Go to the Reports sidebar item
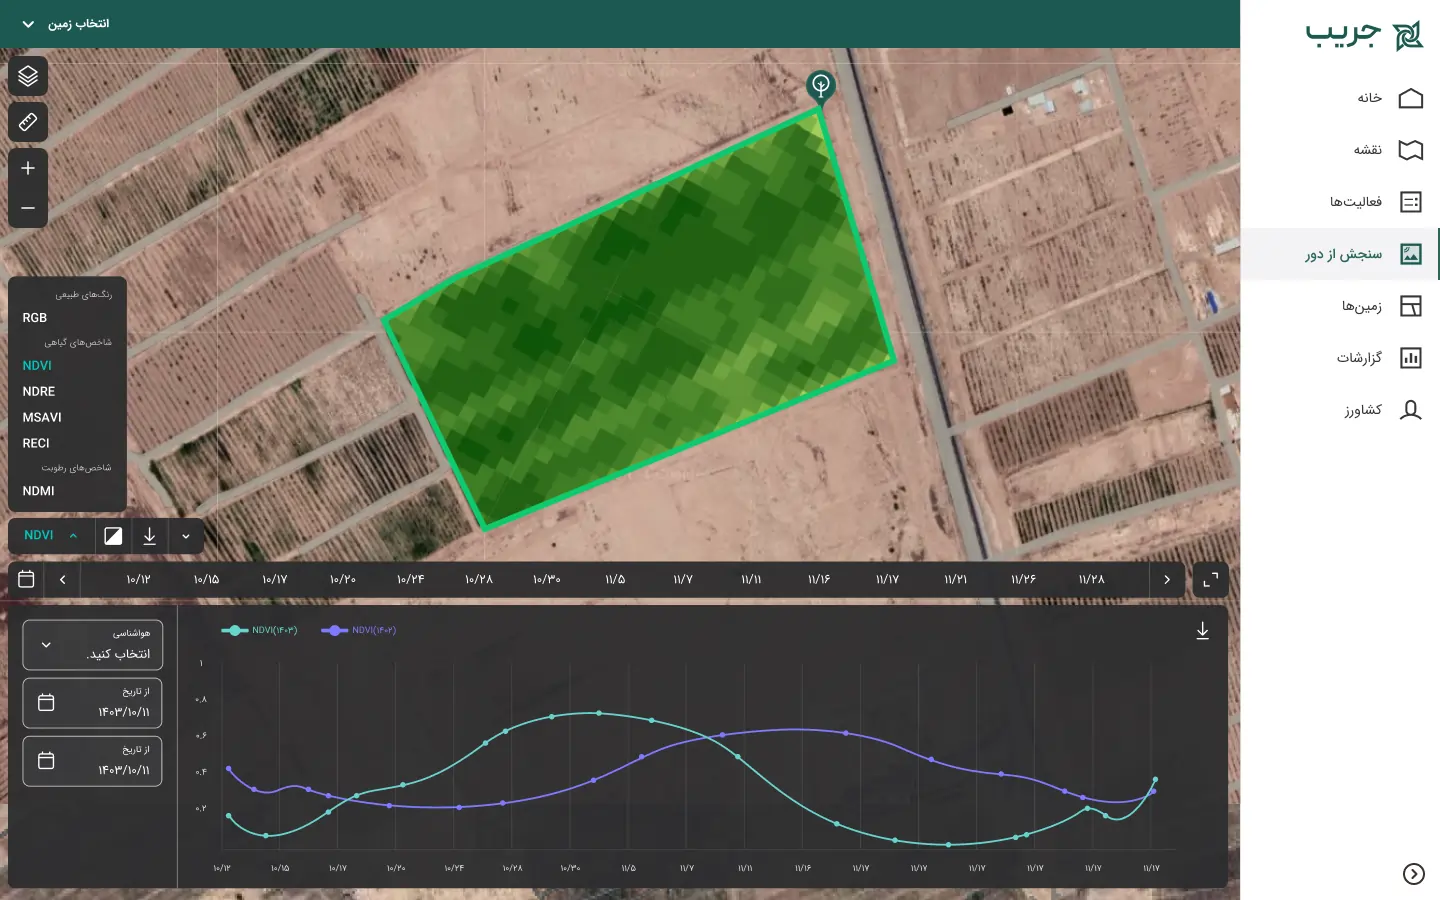Image resolution: width=1440 pixels, height=900 pixels. pyautogui.click(x=1378, y=357)
